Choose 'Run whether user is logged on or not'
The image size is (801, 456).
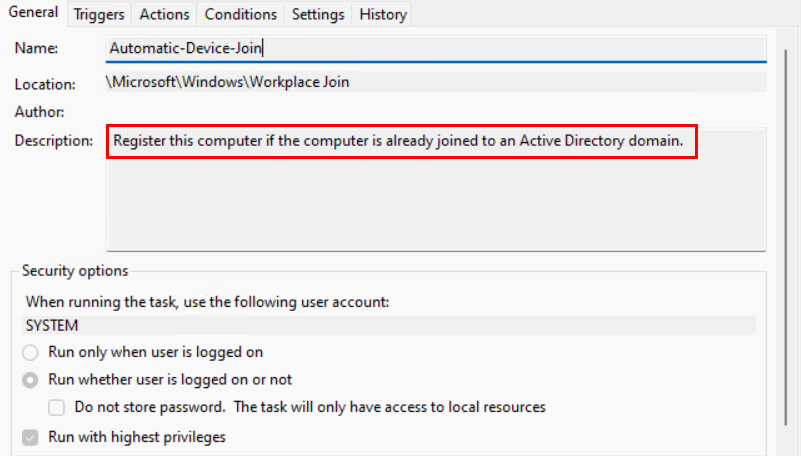(31, 380)
